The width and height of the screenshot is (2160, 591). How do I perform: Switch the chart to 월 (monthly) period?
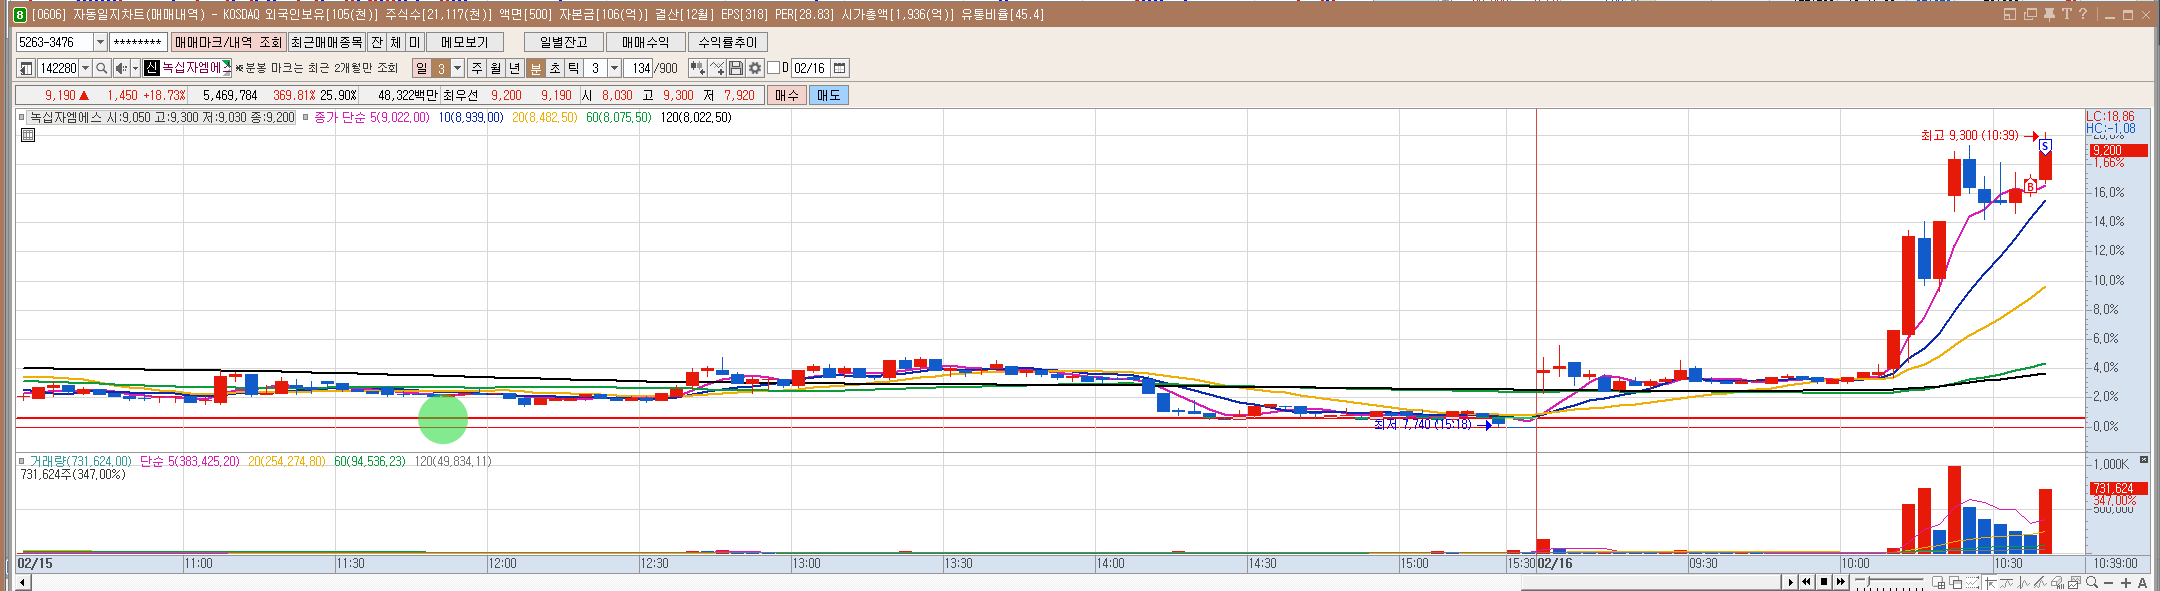pos(496,68)
